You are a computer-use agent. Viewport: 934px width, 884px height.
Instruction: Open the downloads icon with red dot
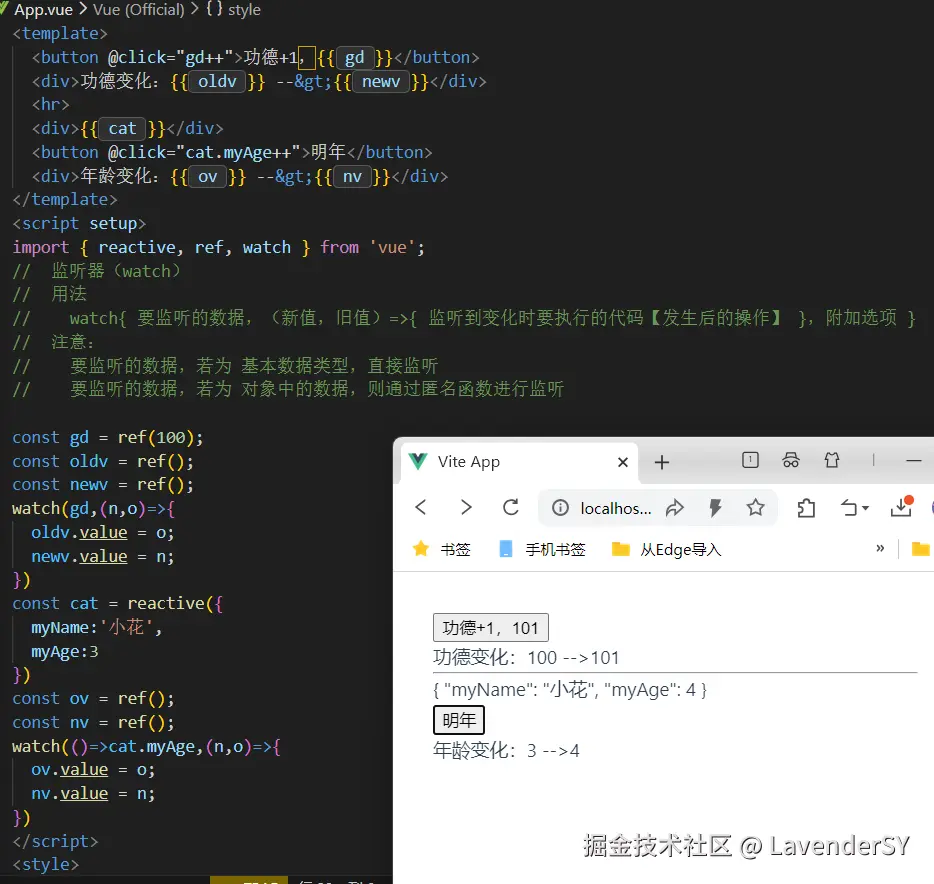click(x=901, y=507)
